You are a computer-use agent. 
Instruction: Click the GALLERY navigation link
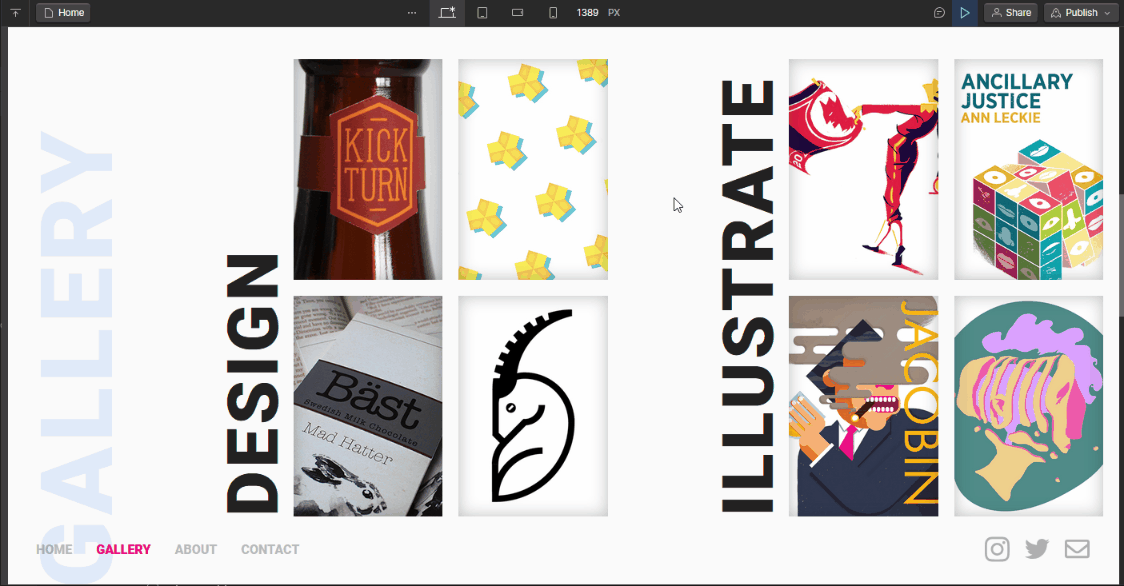click(x=123, y=549)
